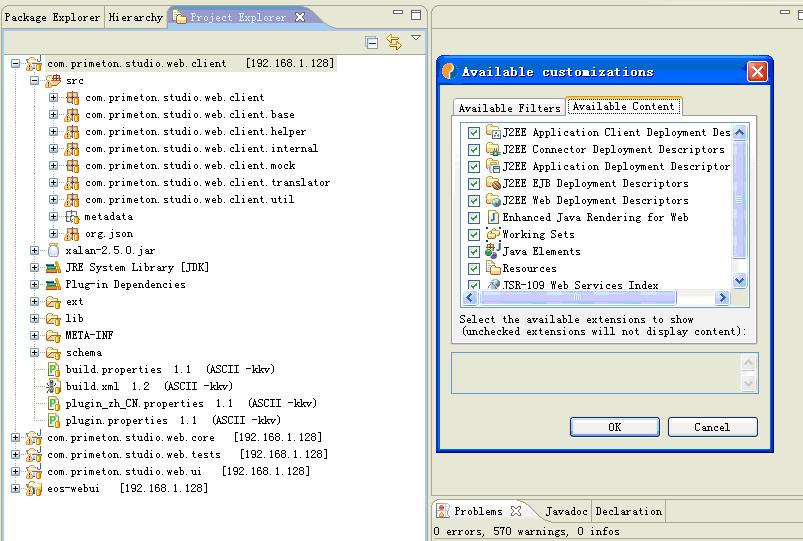803x541 pixels.
Task: Click com.primeton.studio.web.core project icon
Action: click(34, 438)
